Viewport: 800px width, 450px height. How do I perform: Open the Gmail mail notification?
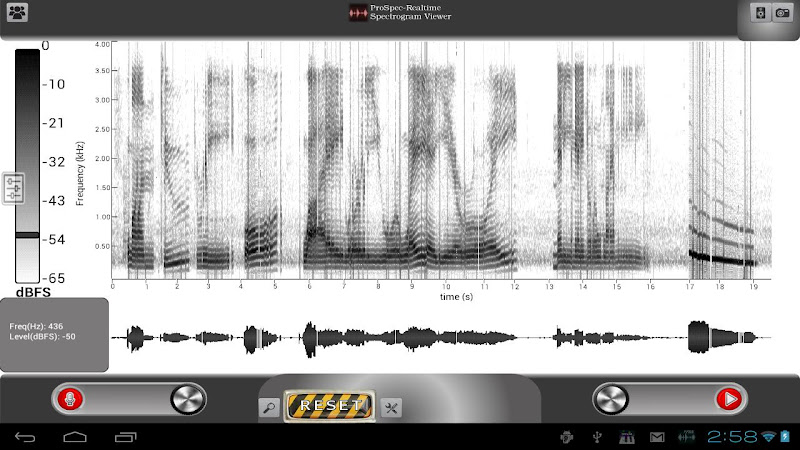click(x=657, y=437)
